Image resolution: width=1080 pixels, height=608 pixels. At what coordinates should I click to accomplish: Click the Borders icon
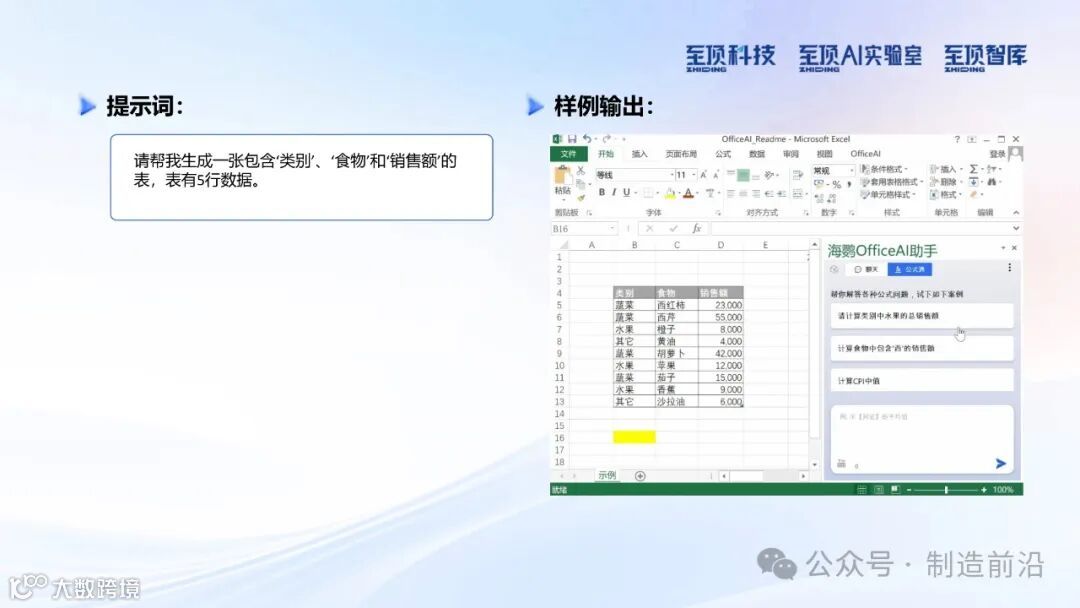647,193
